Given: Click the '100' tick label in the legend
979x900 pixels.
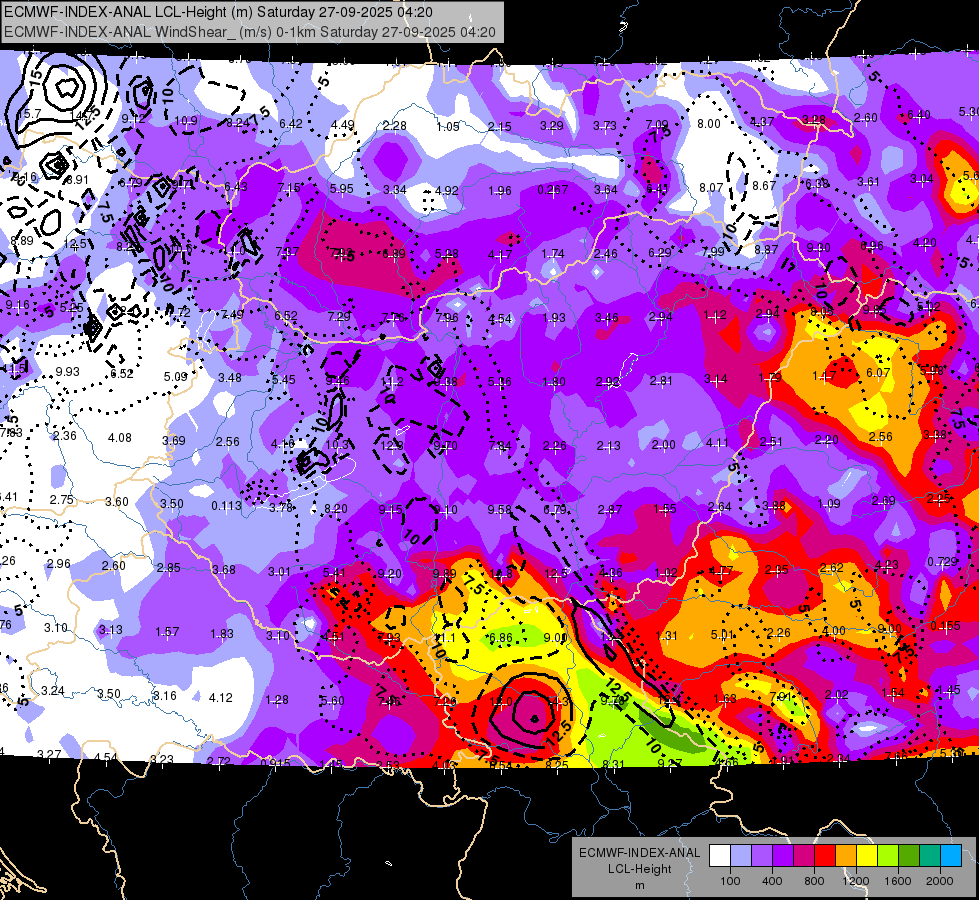Looking at the screenshot, I should (x=730, y=881).
